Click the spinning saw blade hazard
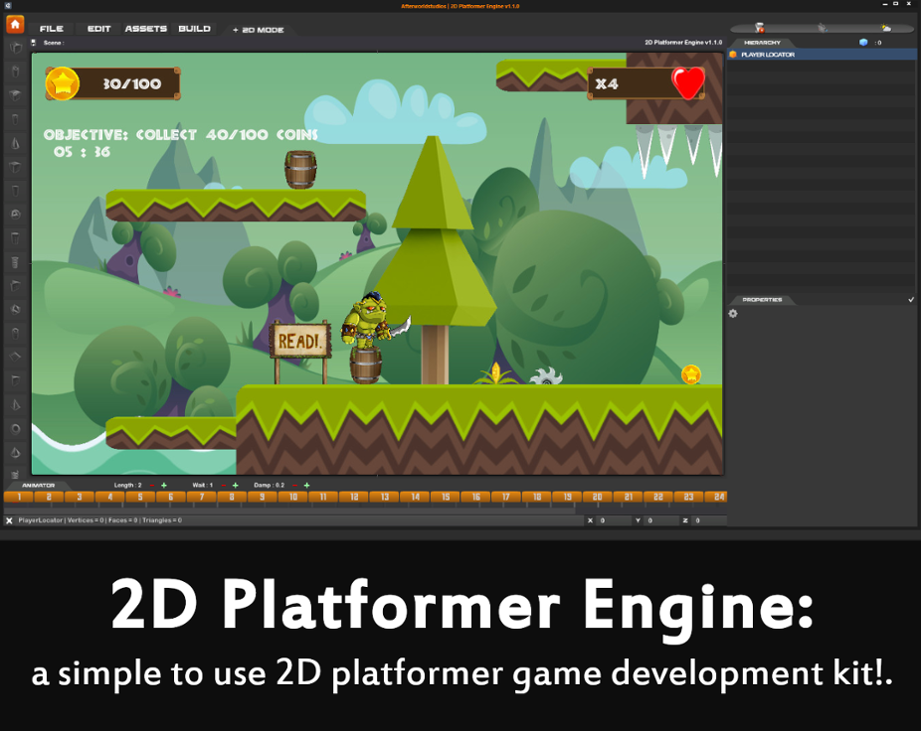Screen dimensions: 921x731 click(546, 376)
